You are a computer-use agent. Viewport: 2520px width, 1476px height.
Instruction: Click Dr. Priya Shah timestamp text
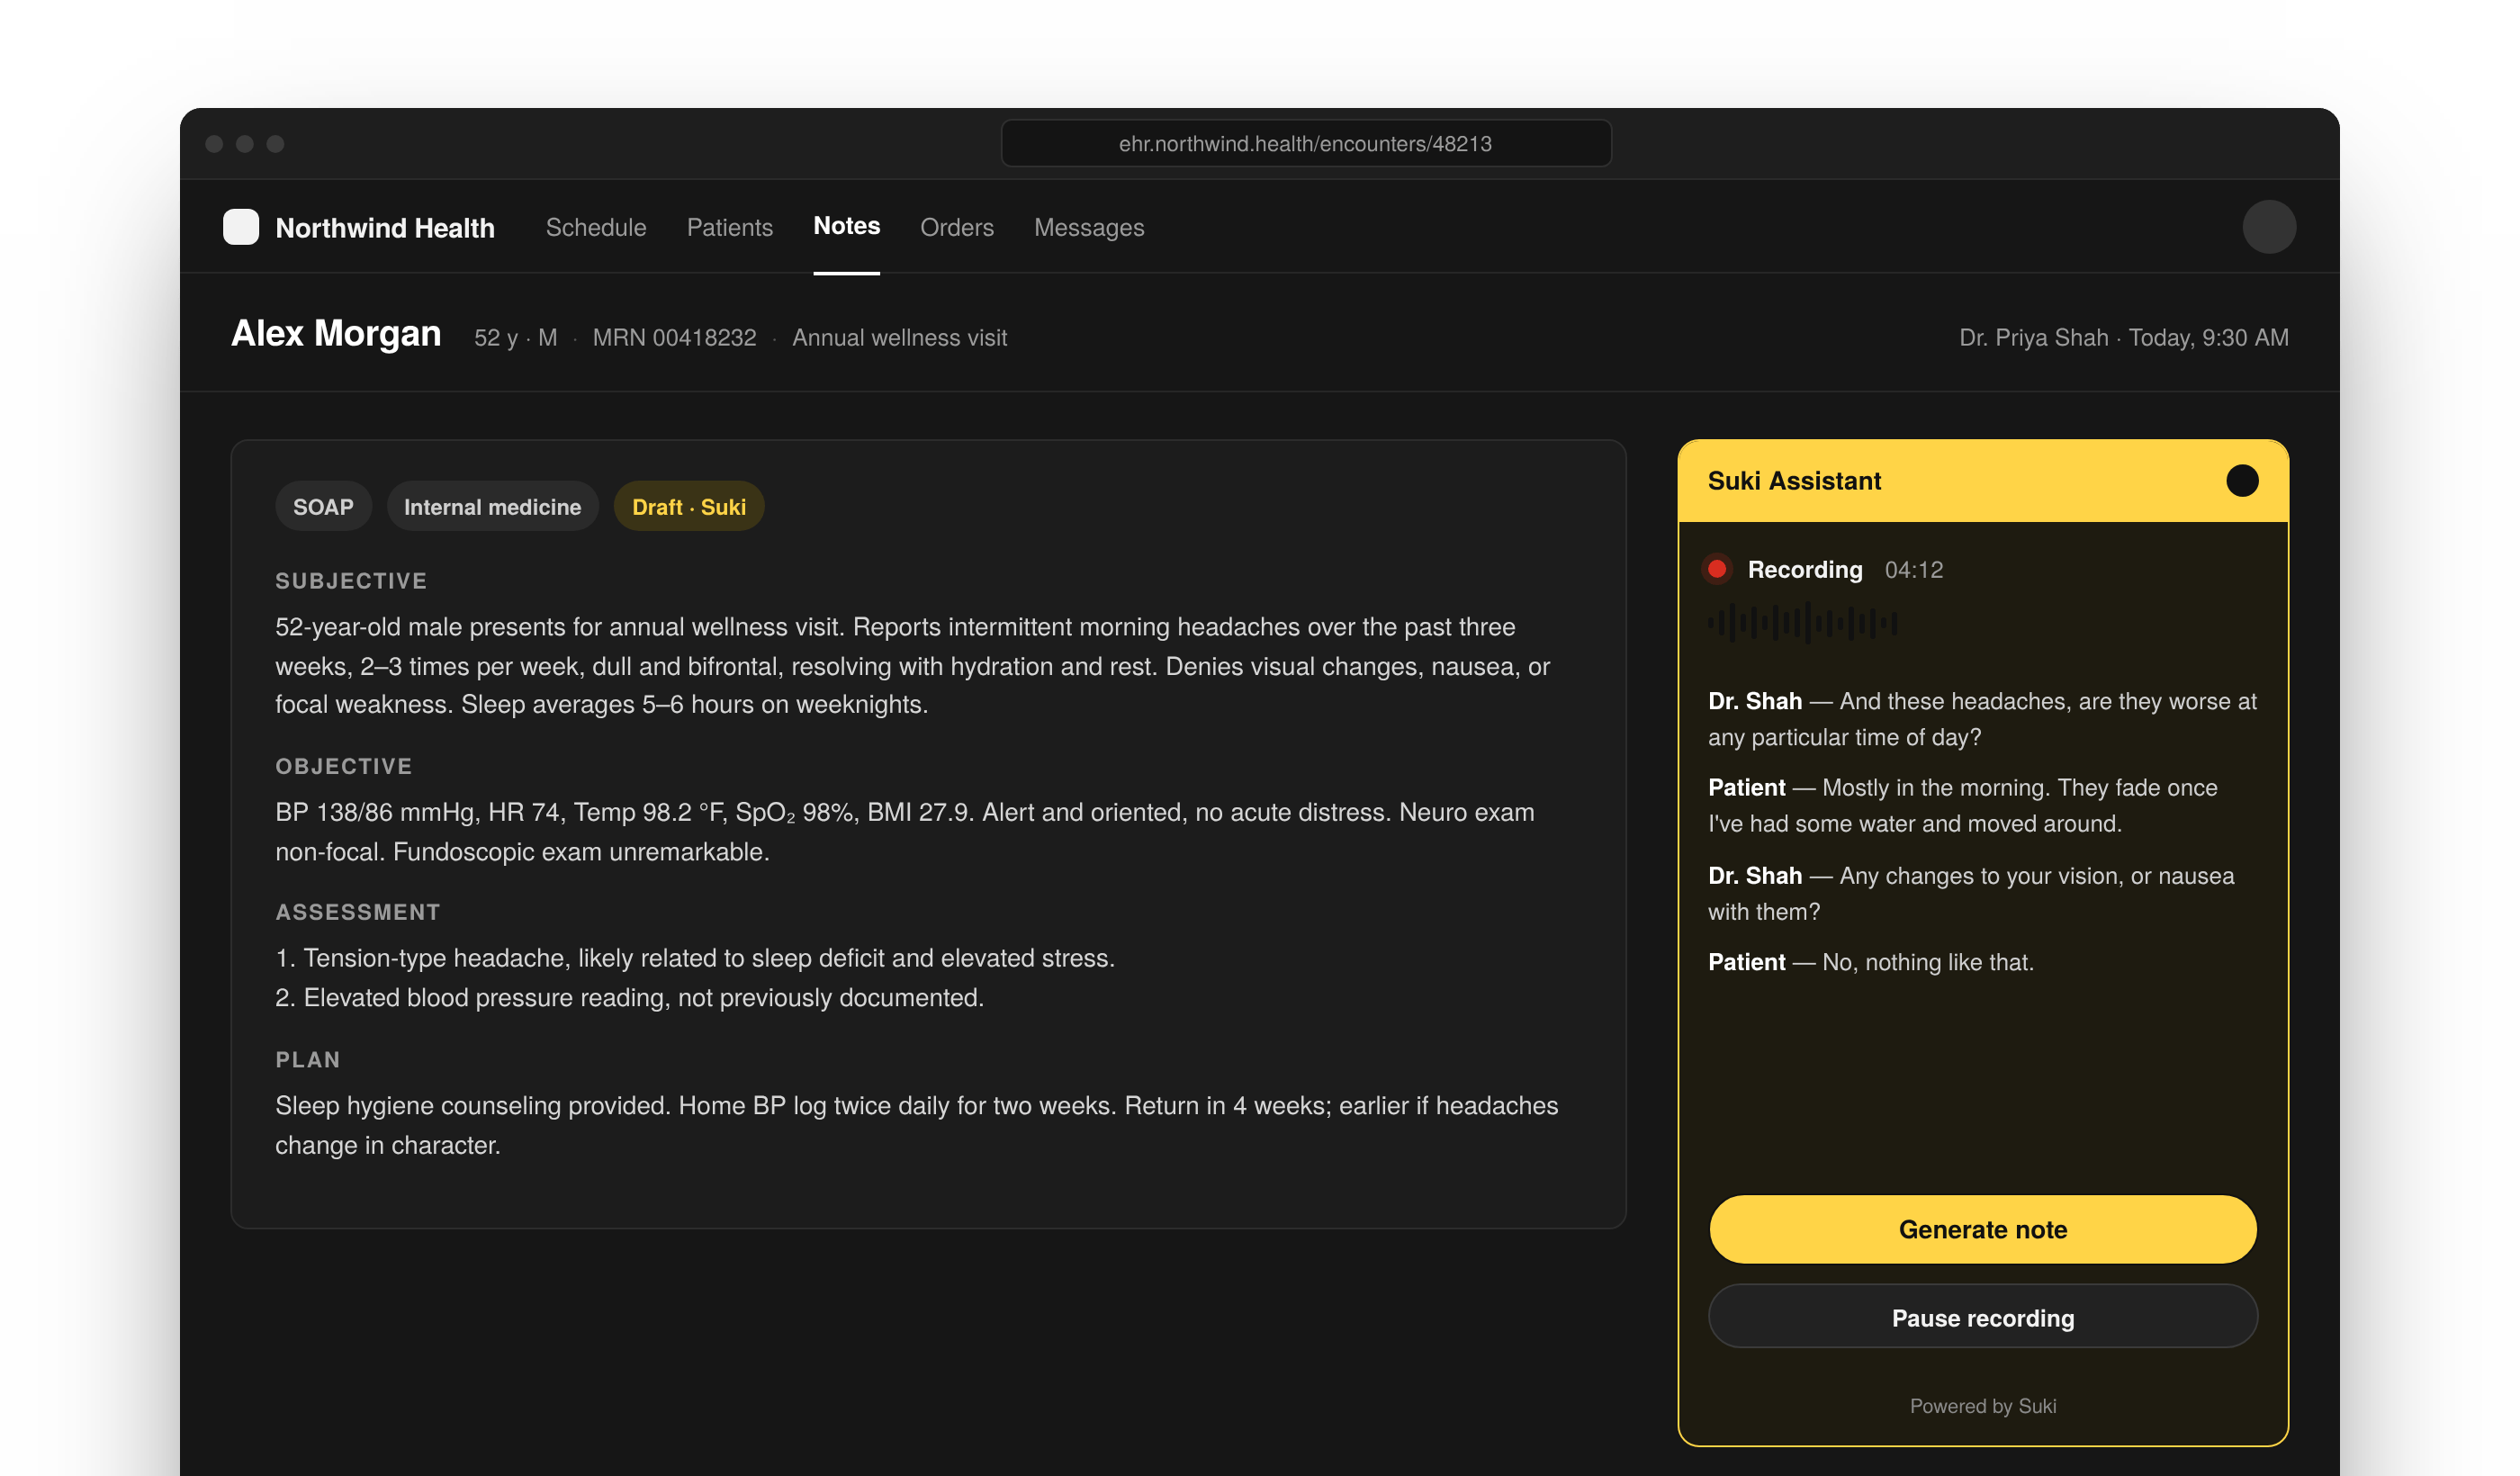click(2123, 338)
